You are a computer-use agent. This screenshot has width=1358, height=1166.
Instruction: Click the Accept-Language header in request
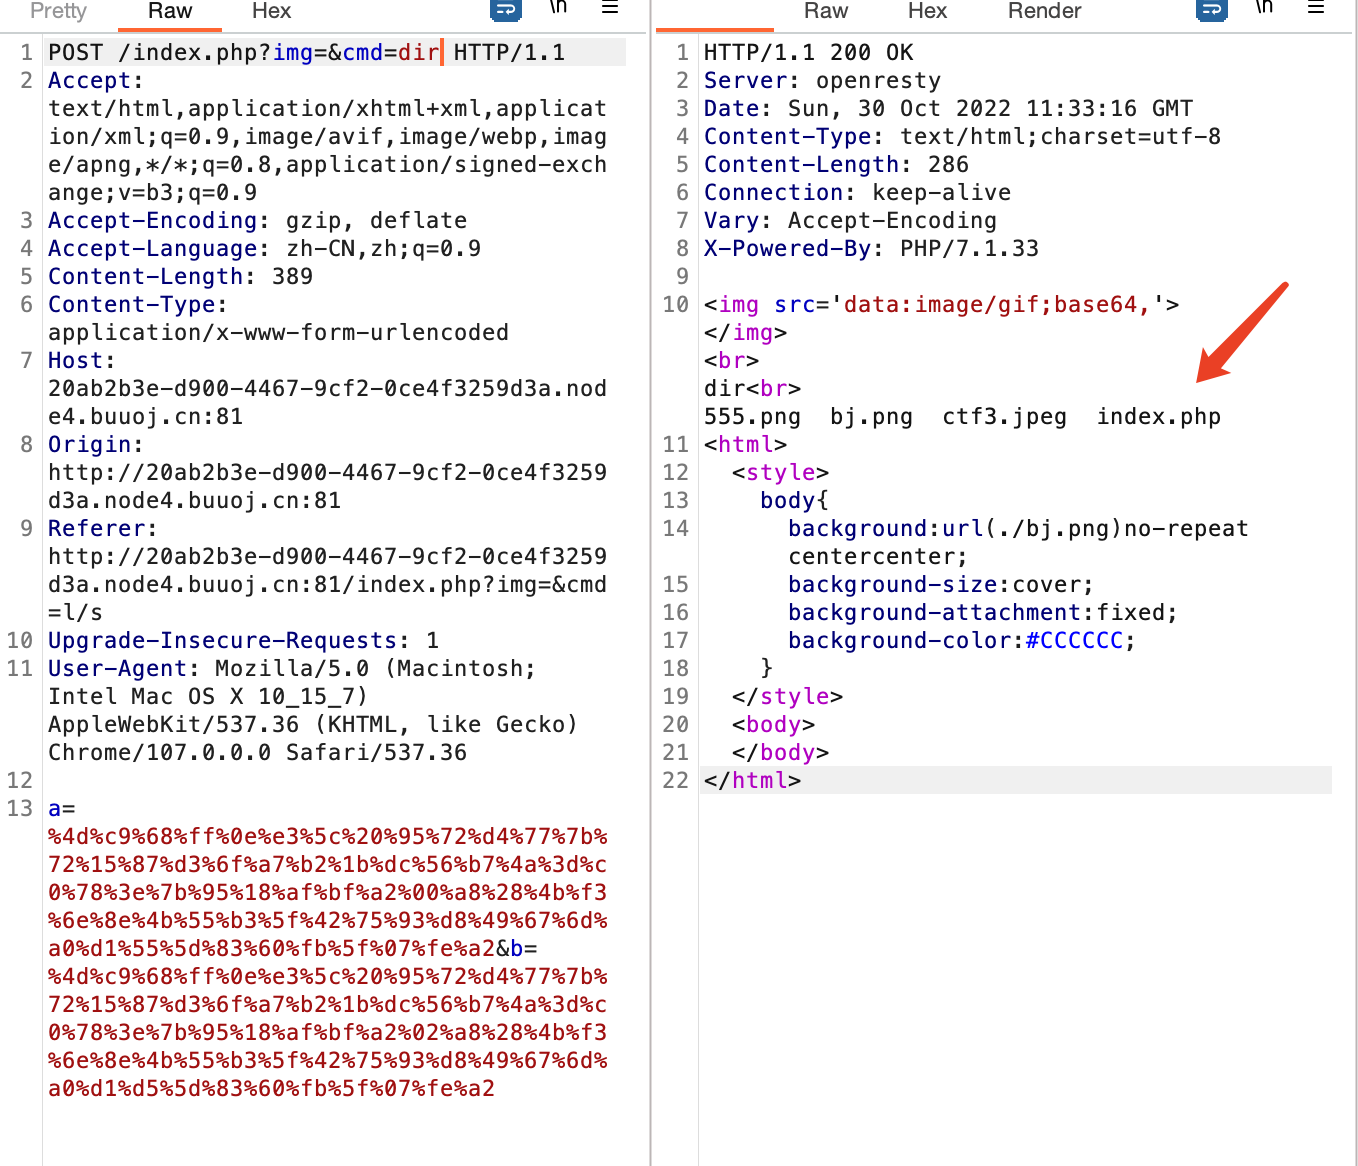(264, 248)
